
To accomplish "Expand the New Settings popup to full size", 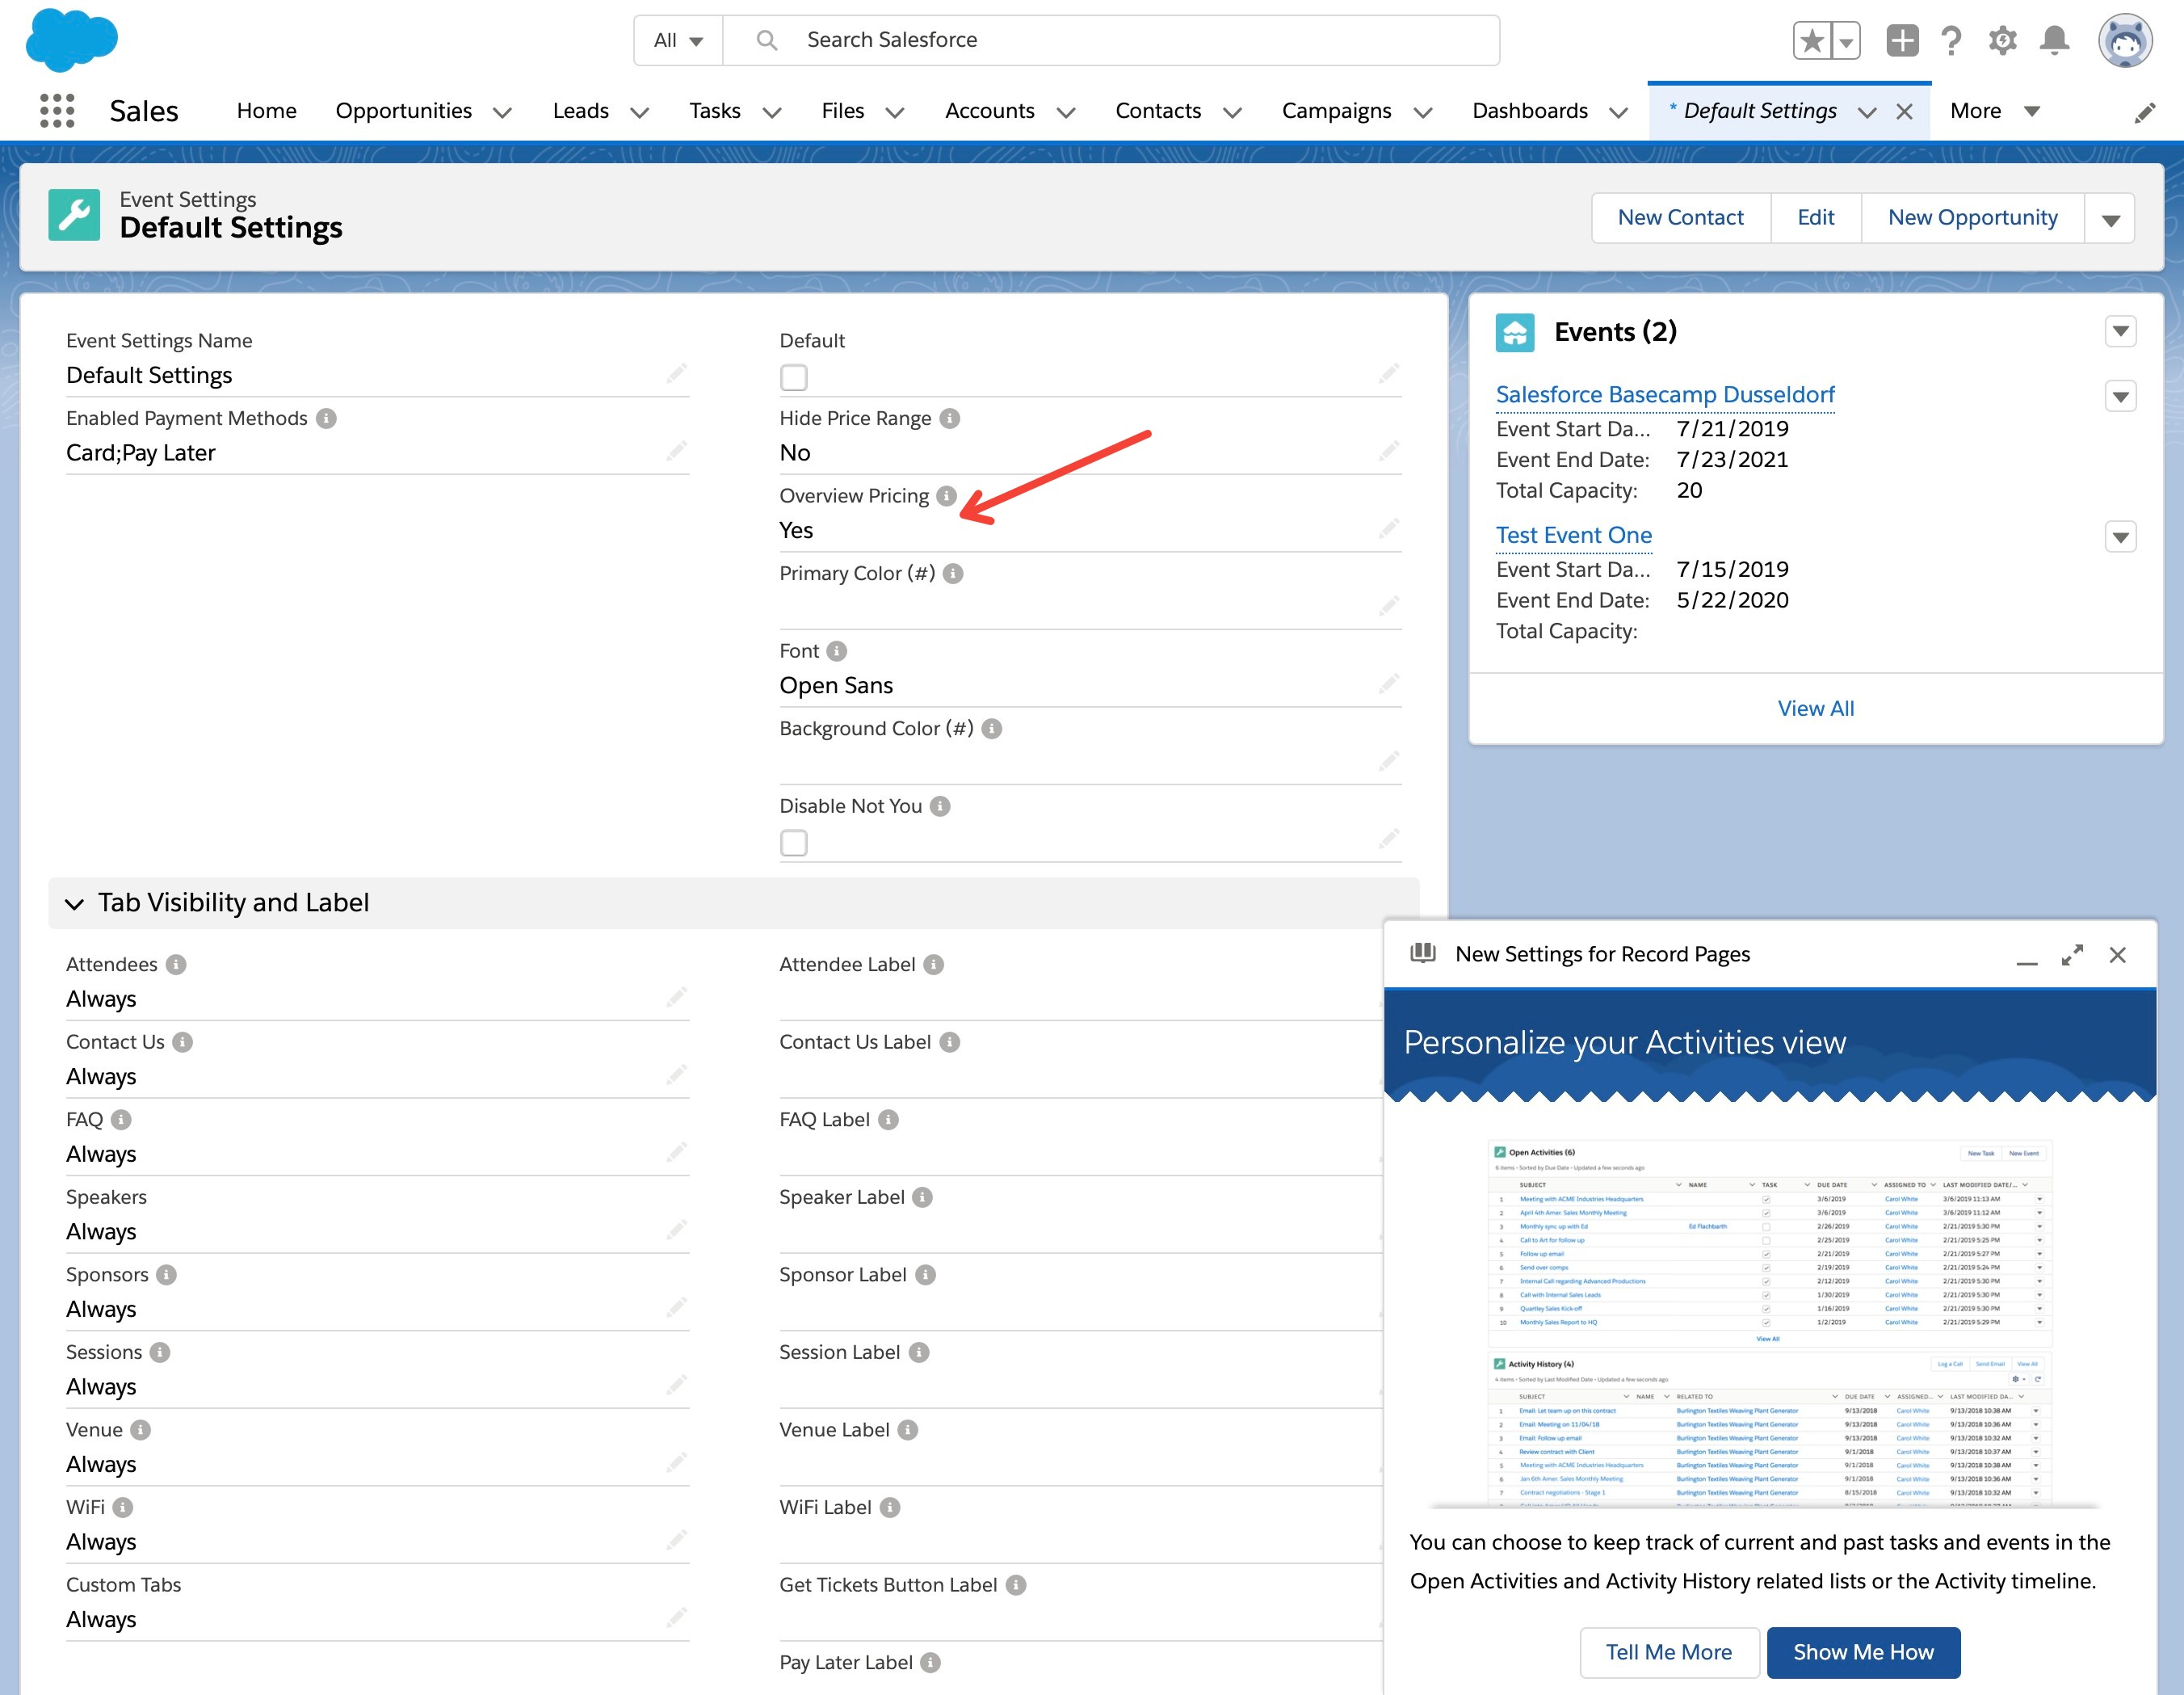I will pyautogui.click(x=2073, y=954).
